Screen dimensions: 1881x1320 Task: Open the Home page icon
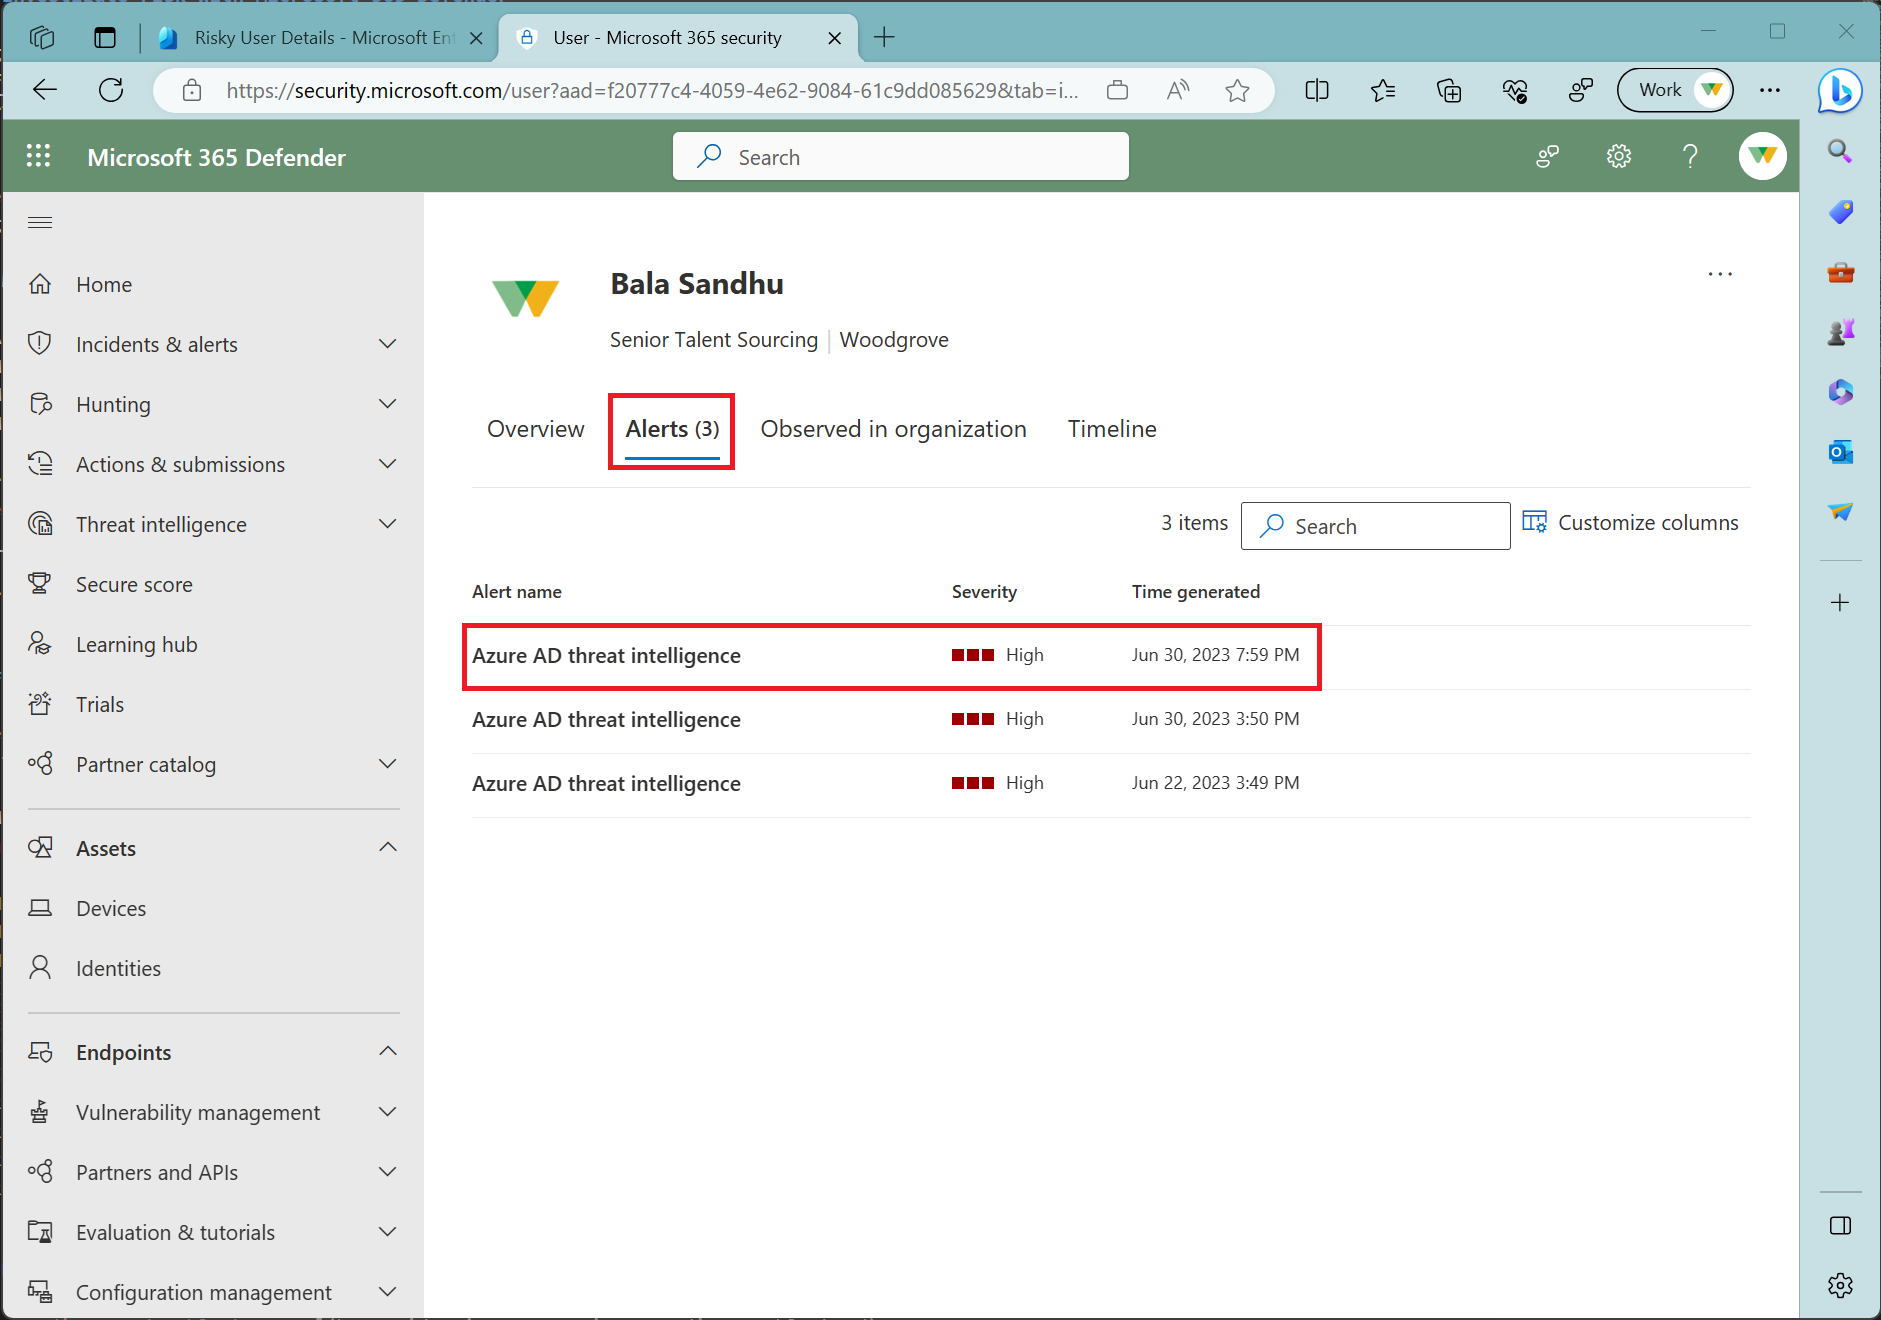pos(40,284)
